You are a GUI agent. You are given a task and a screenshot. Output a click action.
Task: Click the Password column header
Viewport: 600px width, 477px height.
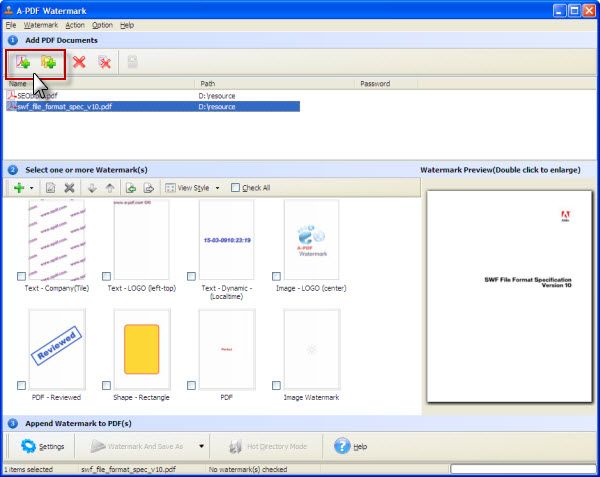(386, 83)
